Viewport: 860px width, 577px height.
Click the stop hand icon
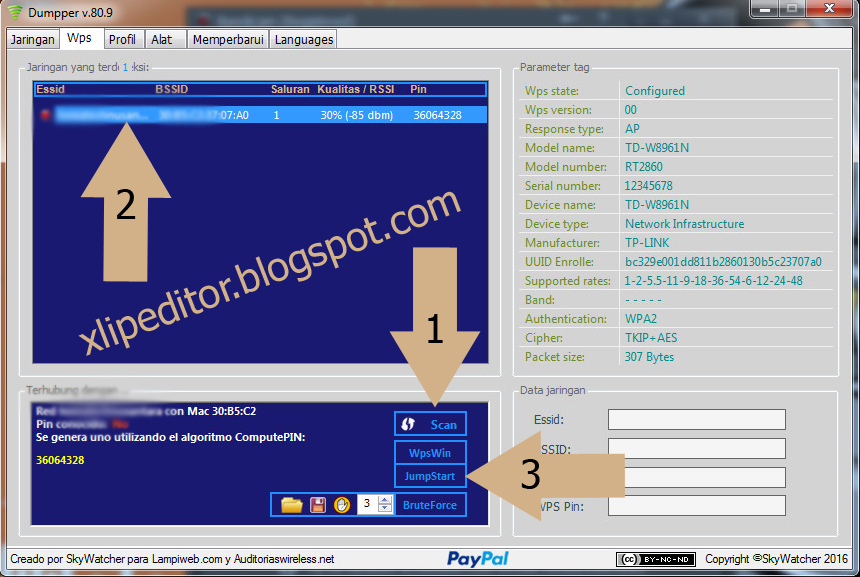(342, 505)
